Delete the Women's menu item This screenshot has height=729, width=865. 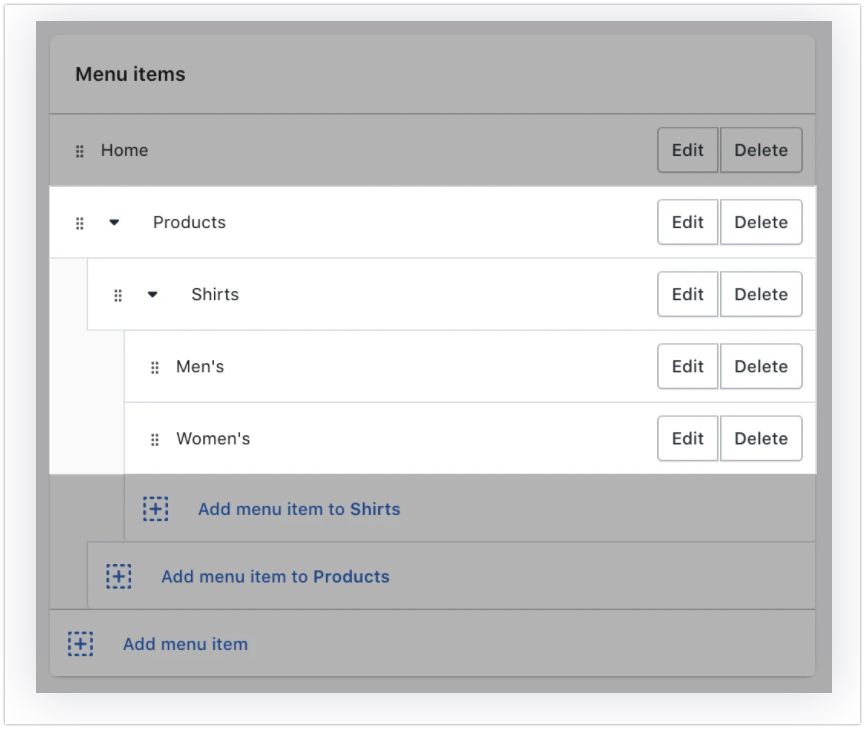tap(761, 438)
